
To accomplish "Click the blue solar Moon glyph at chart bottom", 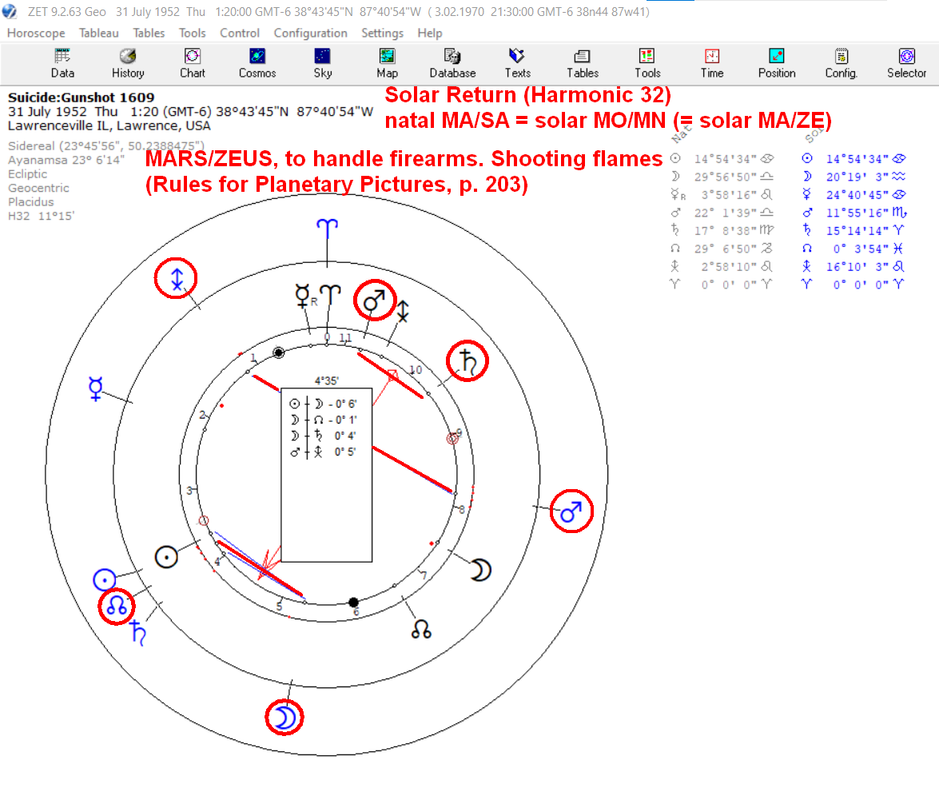I will [284, 717].
